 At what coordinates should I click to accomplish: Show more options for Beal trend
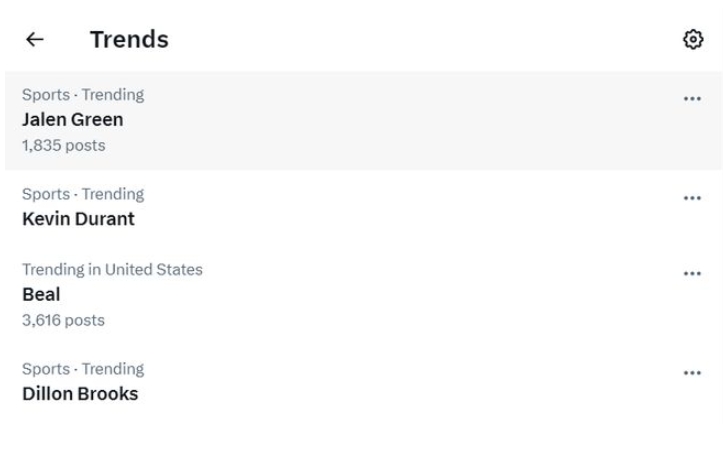(692, 274)
